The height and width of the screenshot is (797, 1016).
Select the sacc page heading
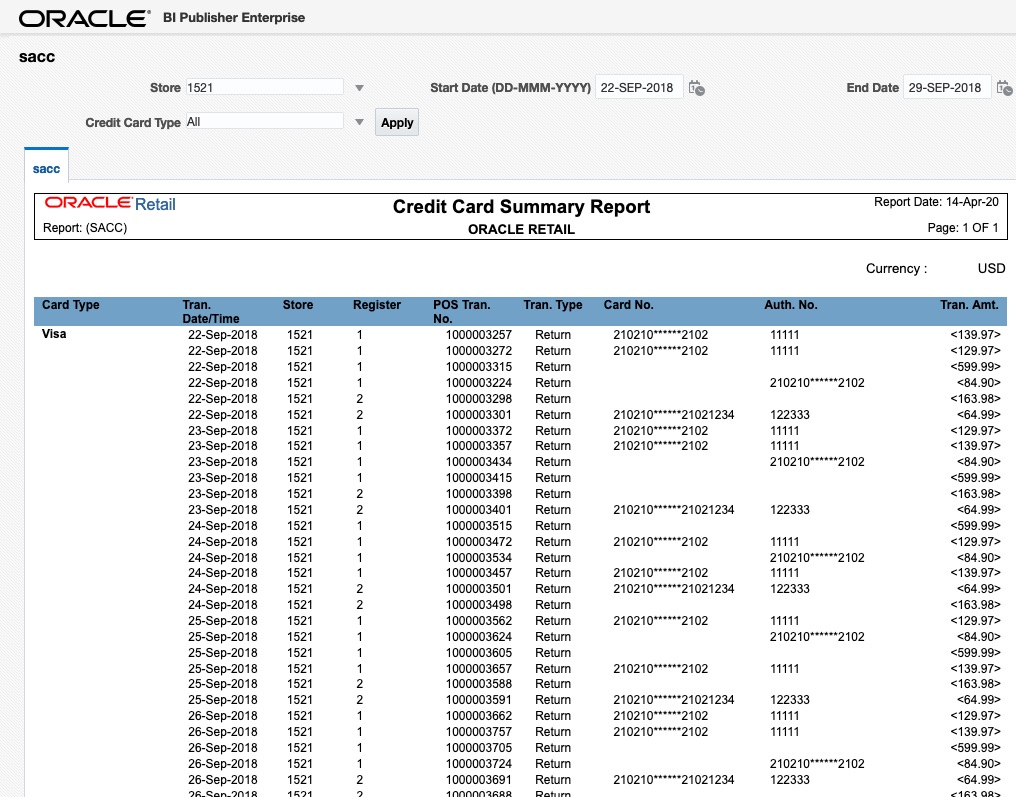pyautogui.click(x=36, y=57)
